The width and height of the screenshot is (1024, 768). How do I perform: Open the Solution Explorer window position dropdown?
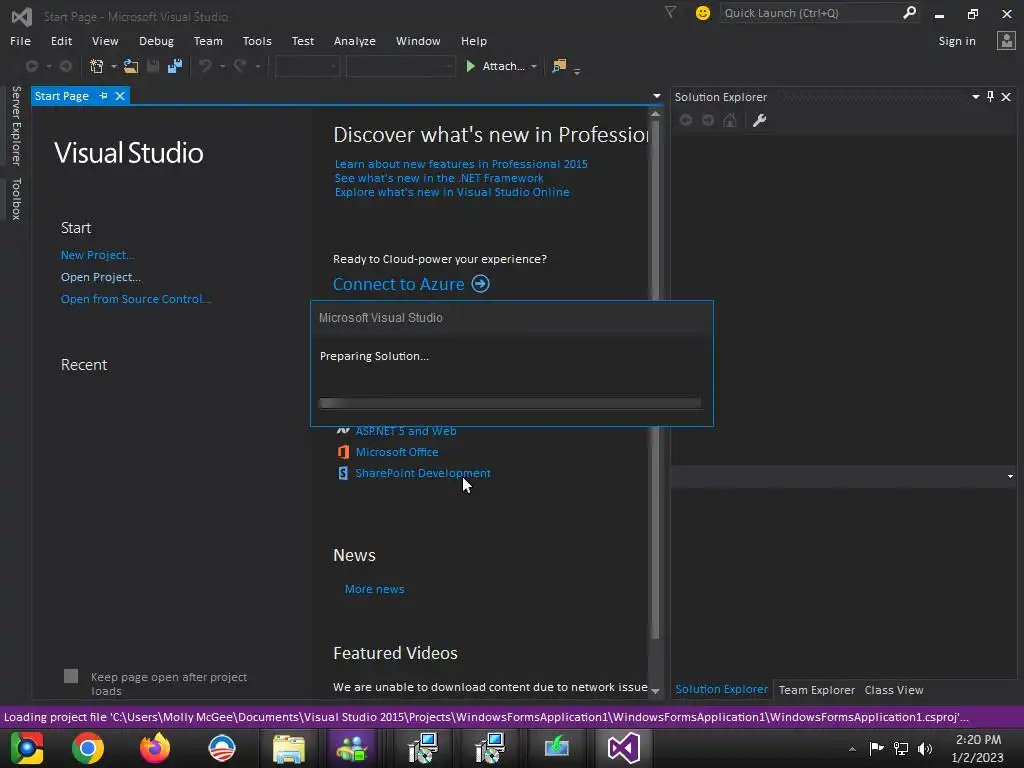976,97
